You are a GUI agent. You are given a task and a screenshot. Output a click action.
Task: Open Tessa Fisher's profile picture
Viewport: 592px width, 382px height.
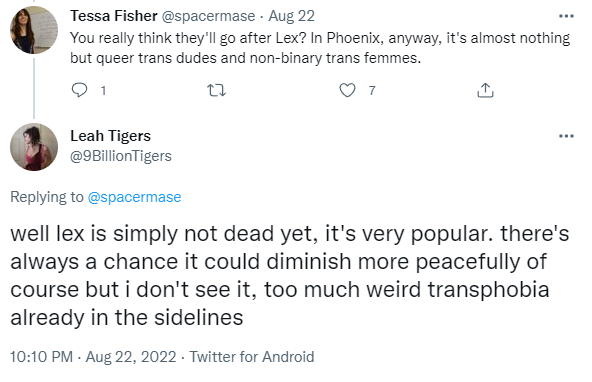34,30
